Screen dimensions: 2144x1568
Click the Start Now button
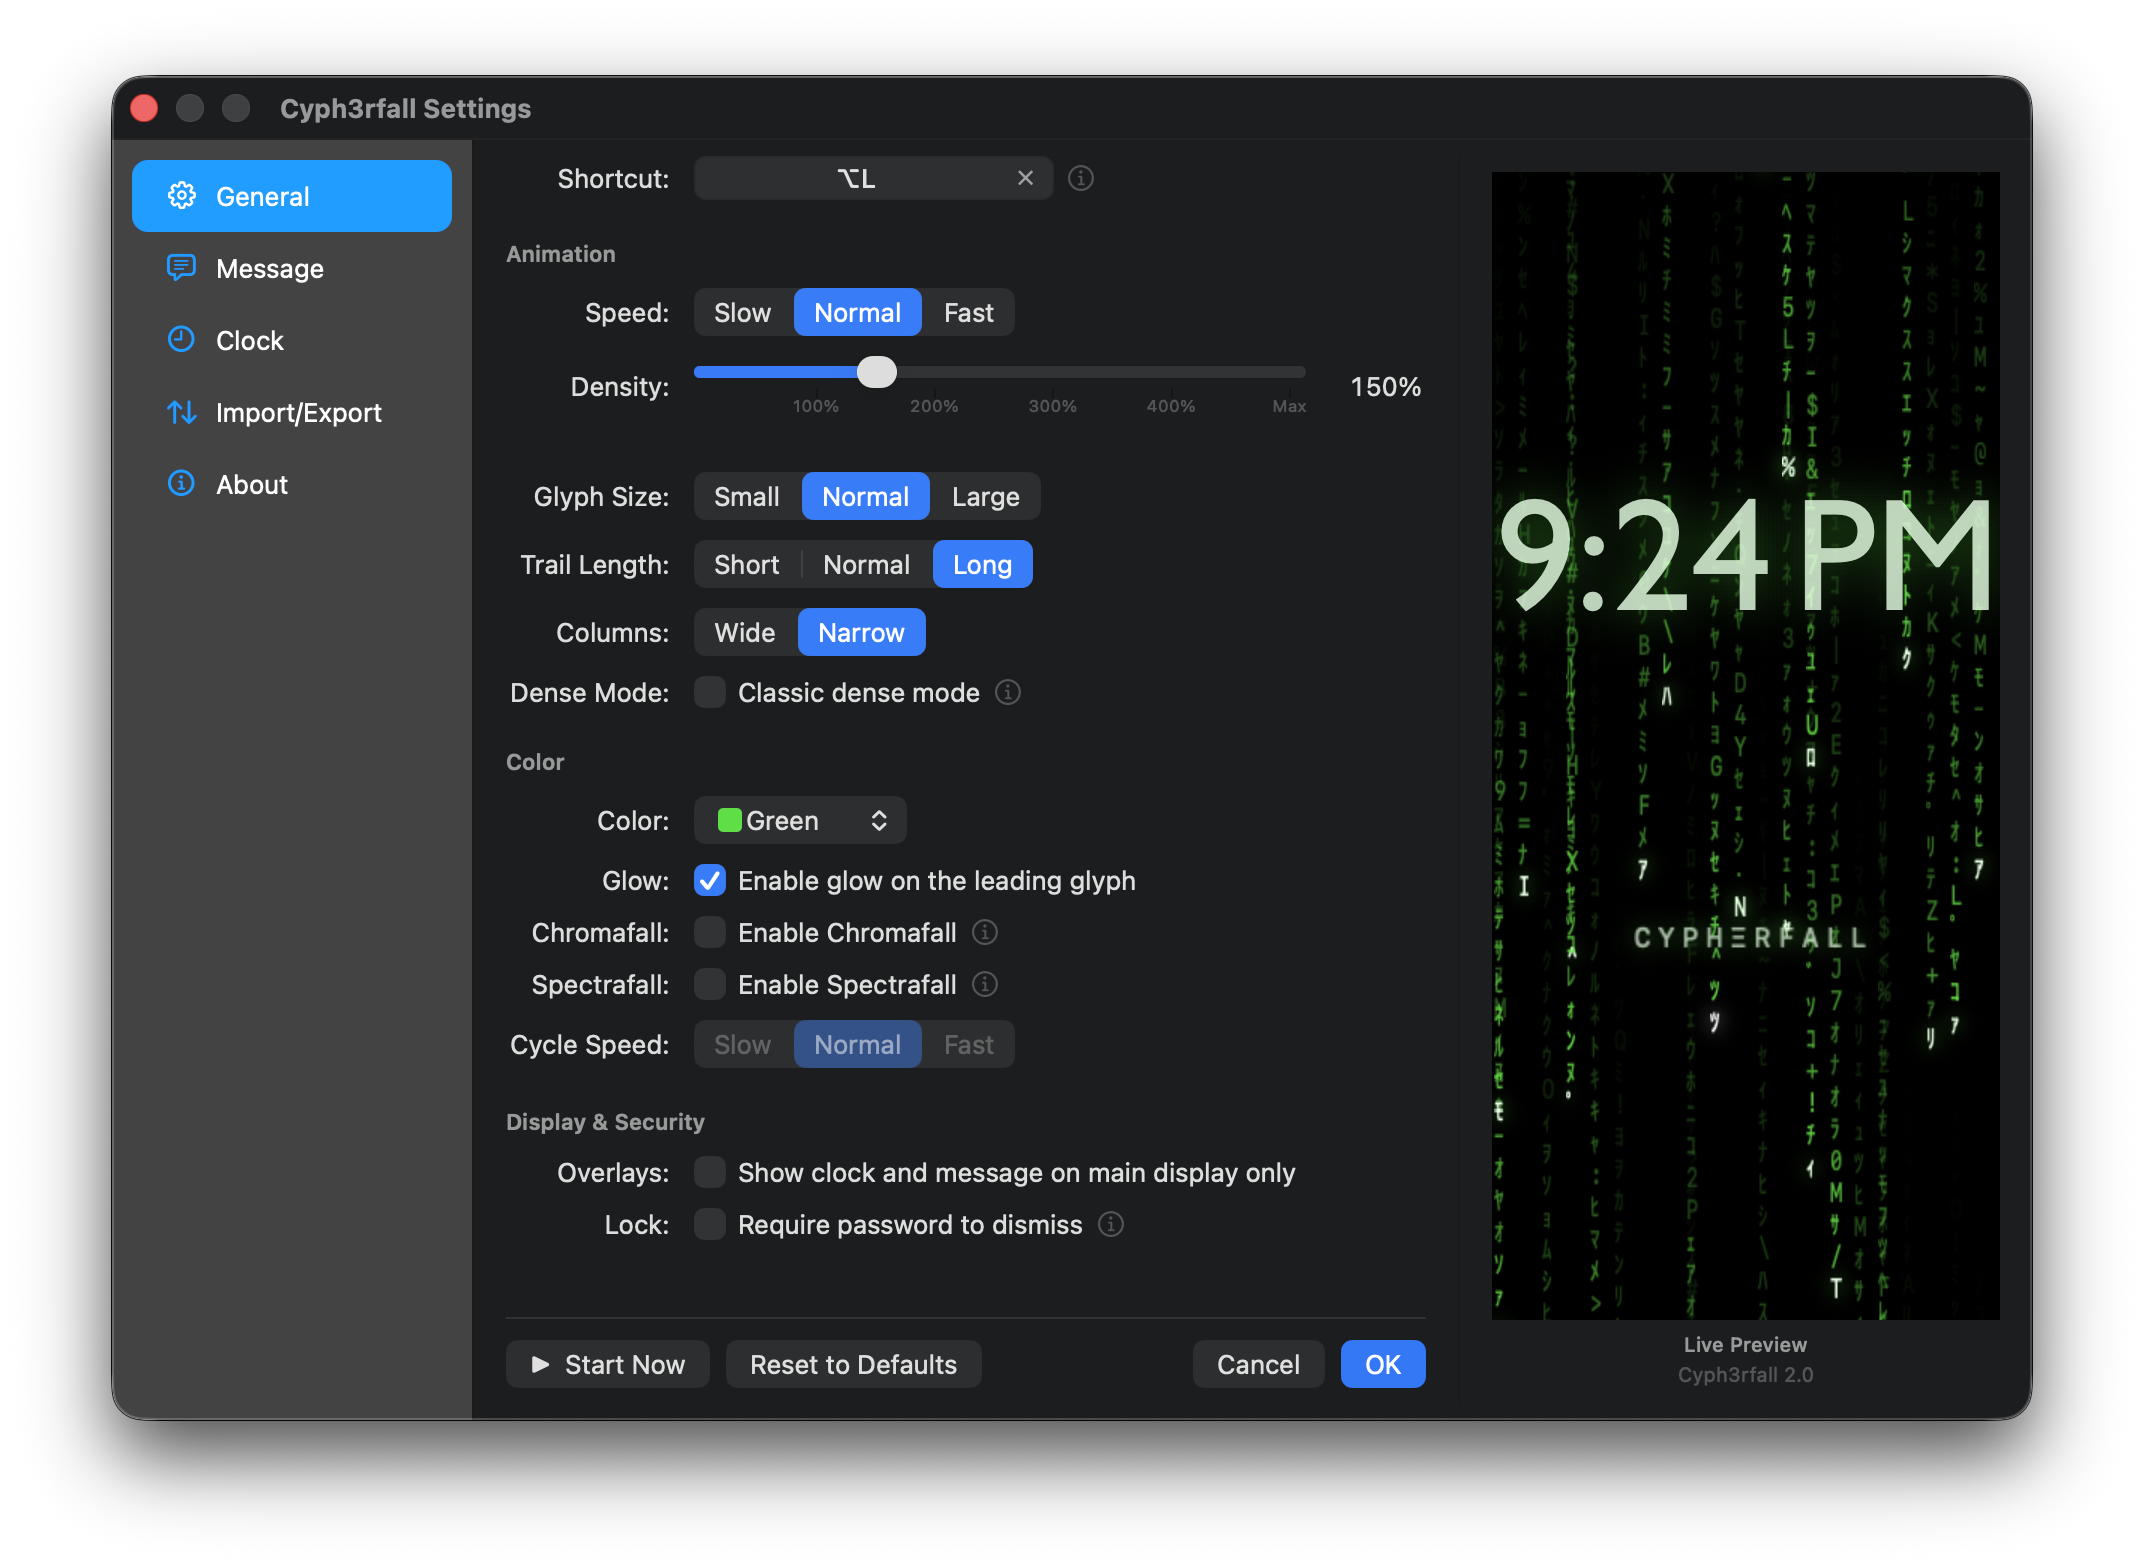[608, 1364]
